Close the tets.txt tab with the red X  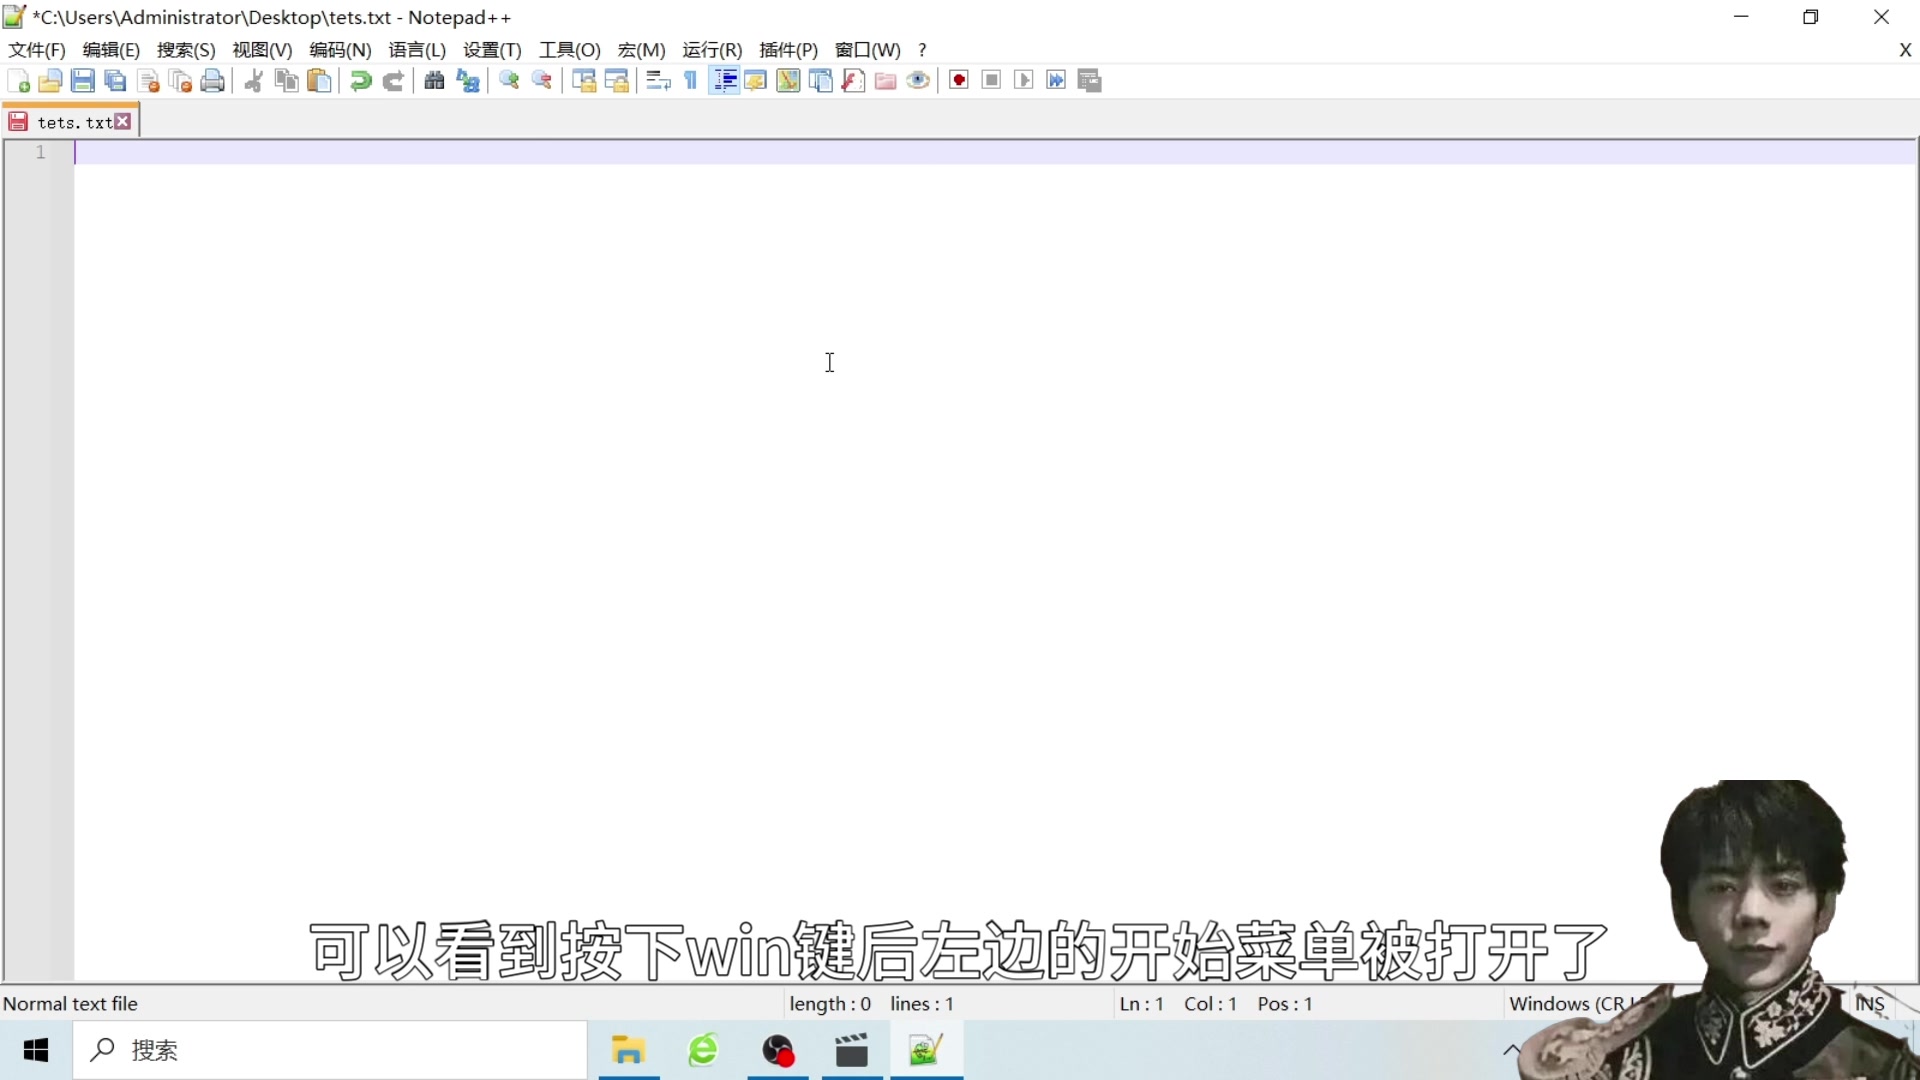[x=123, y=121]
